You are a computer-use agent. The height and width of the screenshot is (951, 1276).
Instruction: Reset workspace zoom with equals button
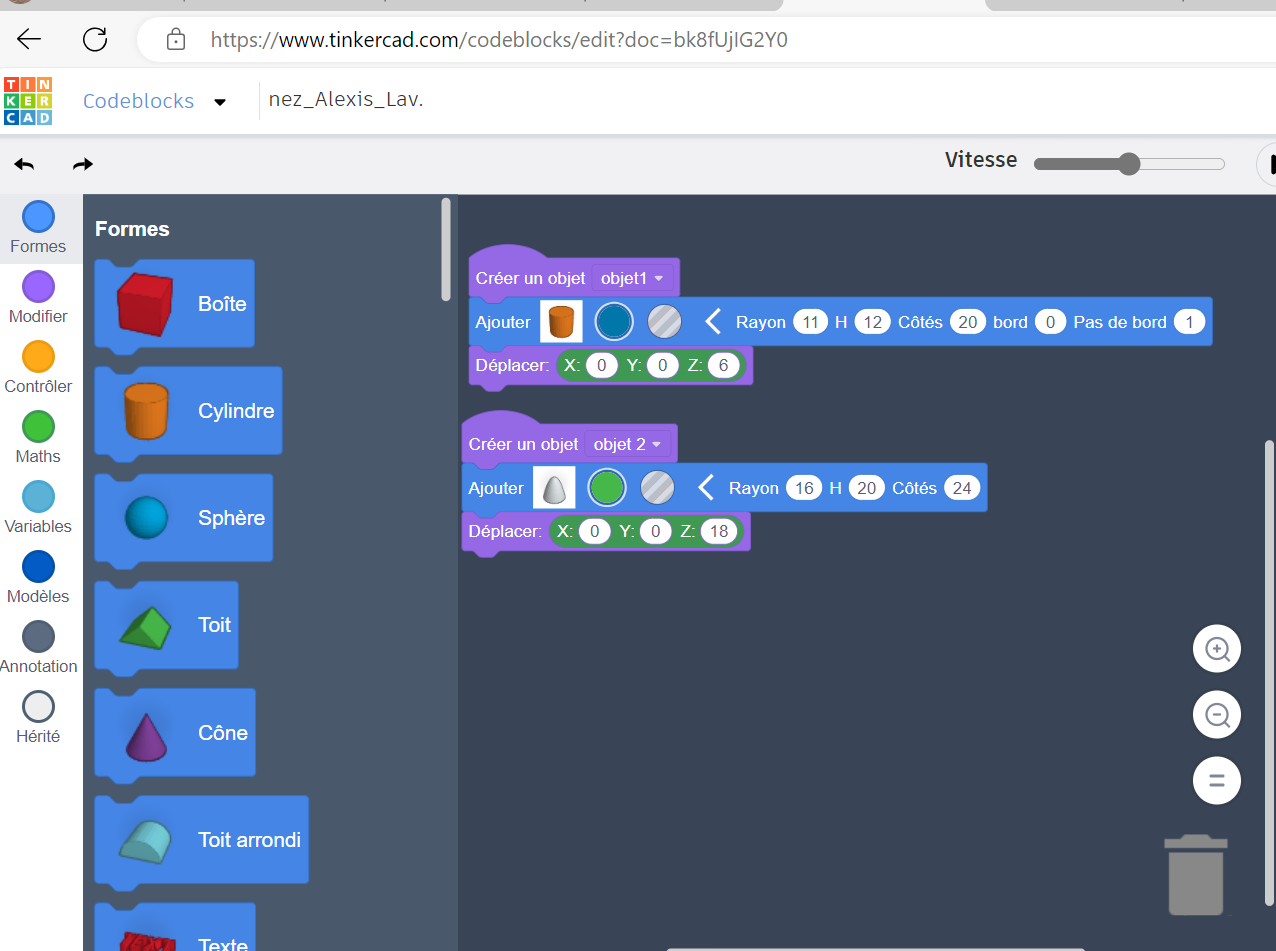tap(1217, 781)
